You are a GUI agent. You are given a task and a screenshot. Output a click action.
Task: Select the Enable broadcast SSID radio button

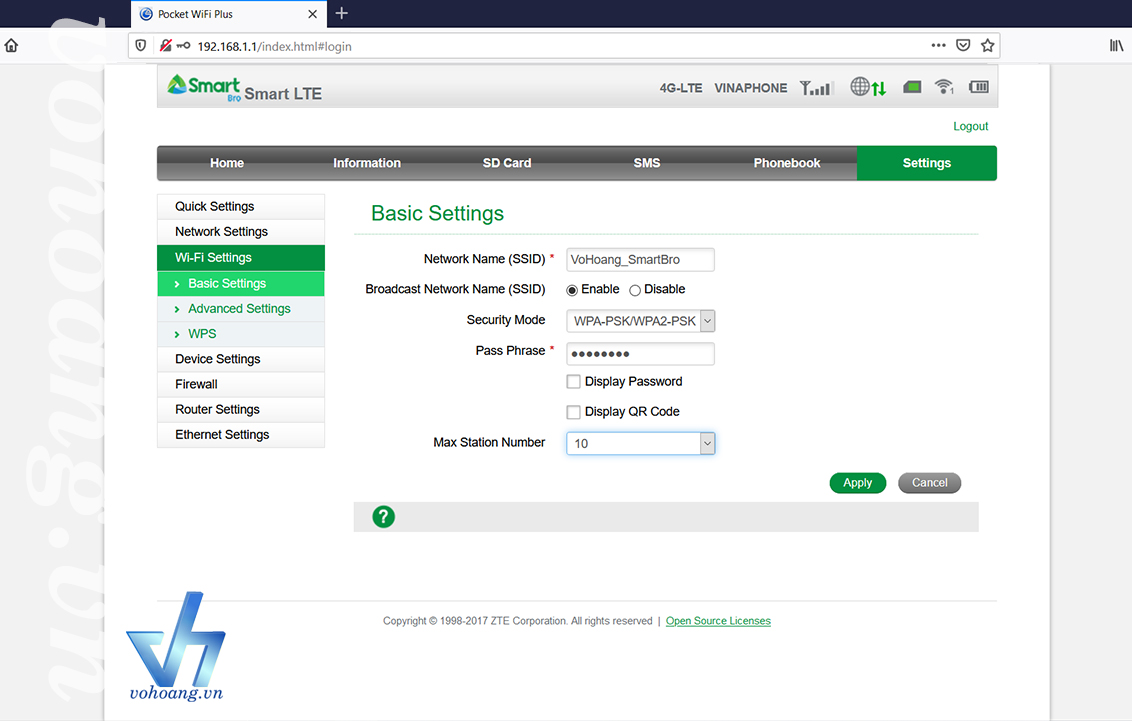point(572,290)
